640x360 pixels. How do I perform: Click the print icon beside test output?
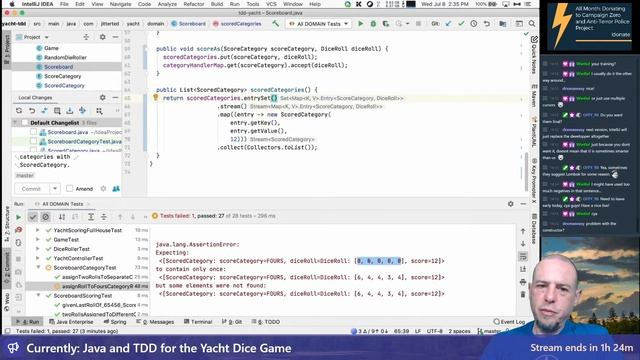click(x=523, y=282)
